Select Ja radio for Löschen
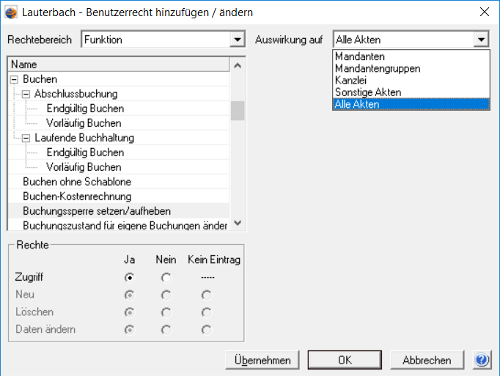The width and height of the screenshot is (500, 376). pos(129,312)
